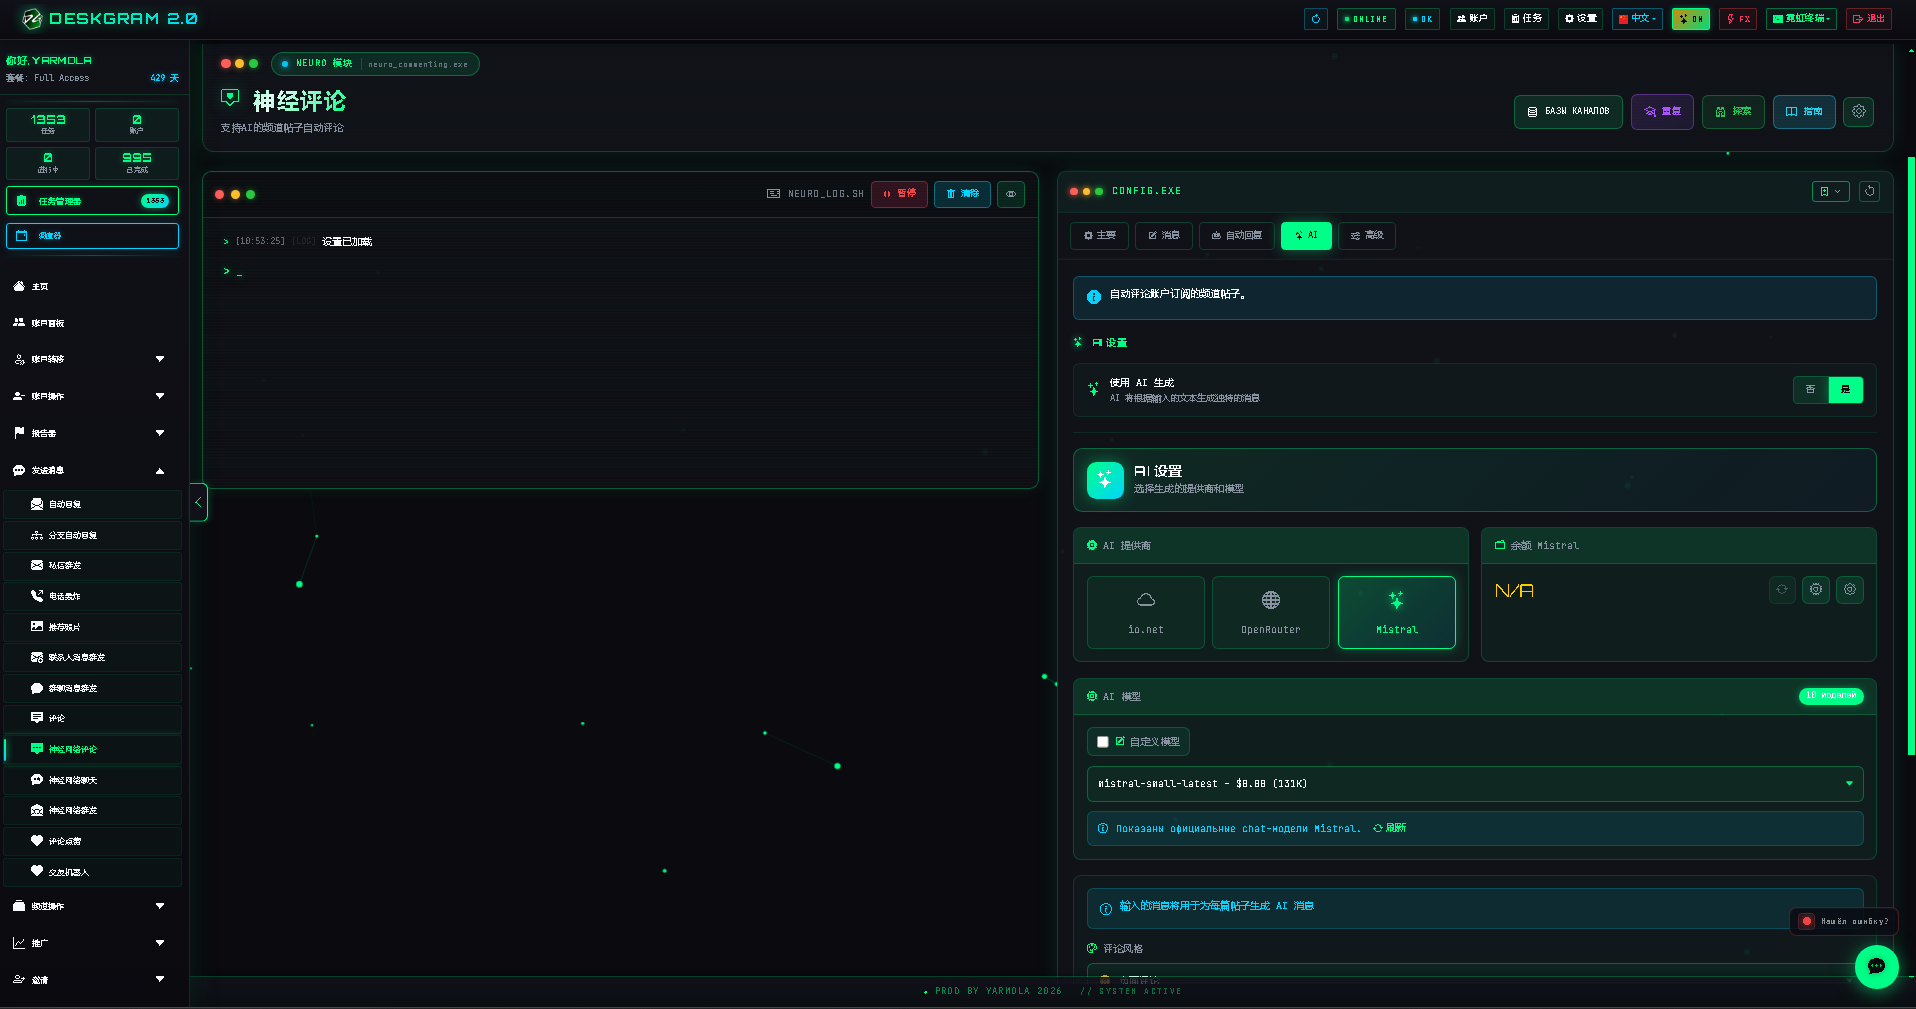Open the gear settings icon in module header
Screen dimensions: 1916x1009
tap(1859, 112)
